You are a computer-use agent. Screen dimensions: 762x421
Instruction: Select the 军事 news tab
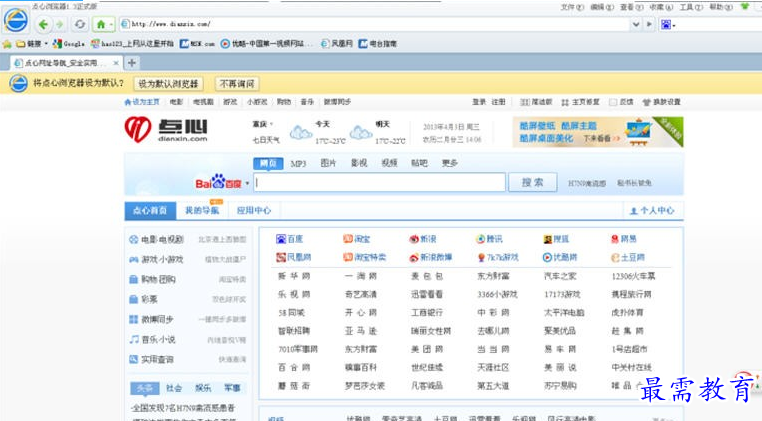click(232, 388)
